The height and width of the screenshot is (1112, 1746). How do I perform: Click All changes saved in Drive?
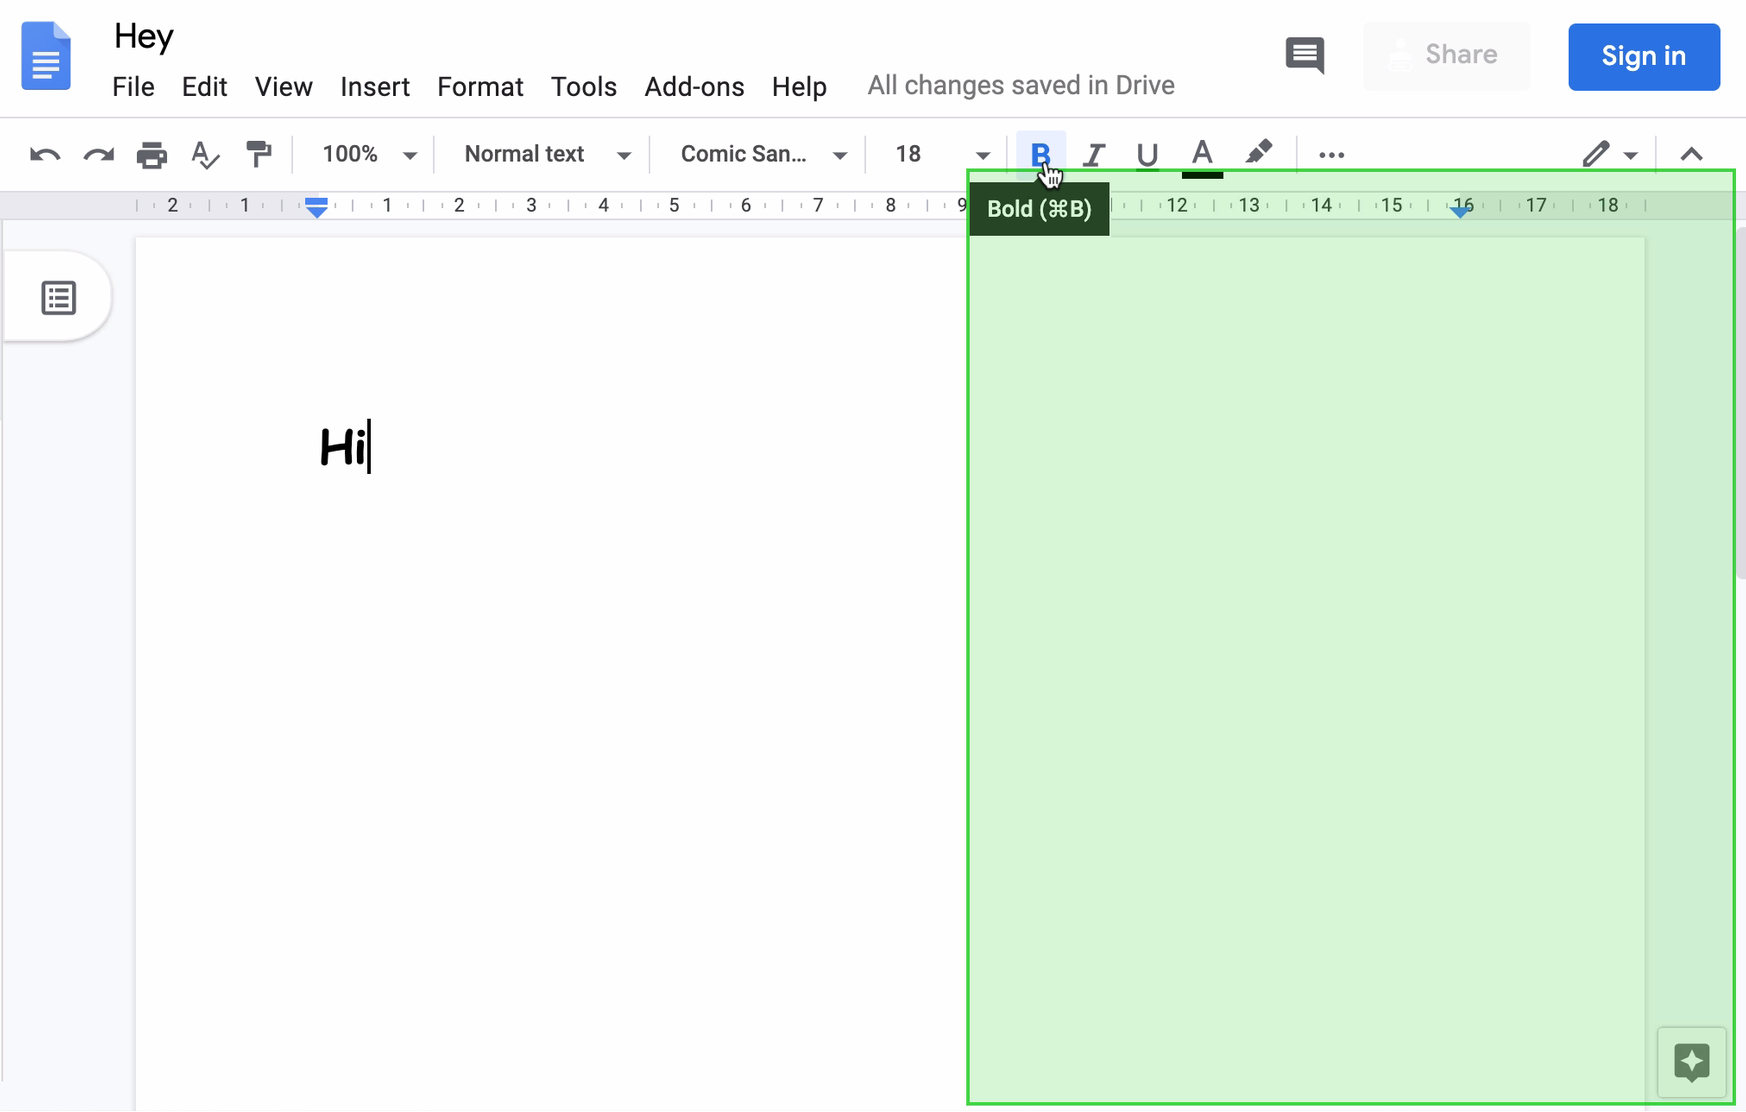(1021, 86)
